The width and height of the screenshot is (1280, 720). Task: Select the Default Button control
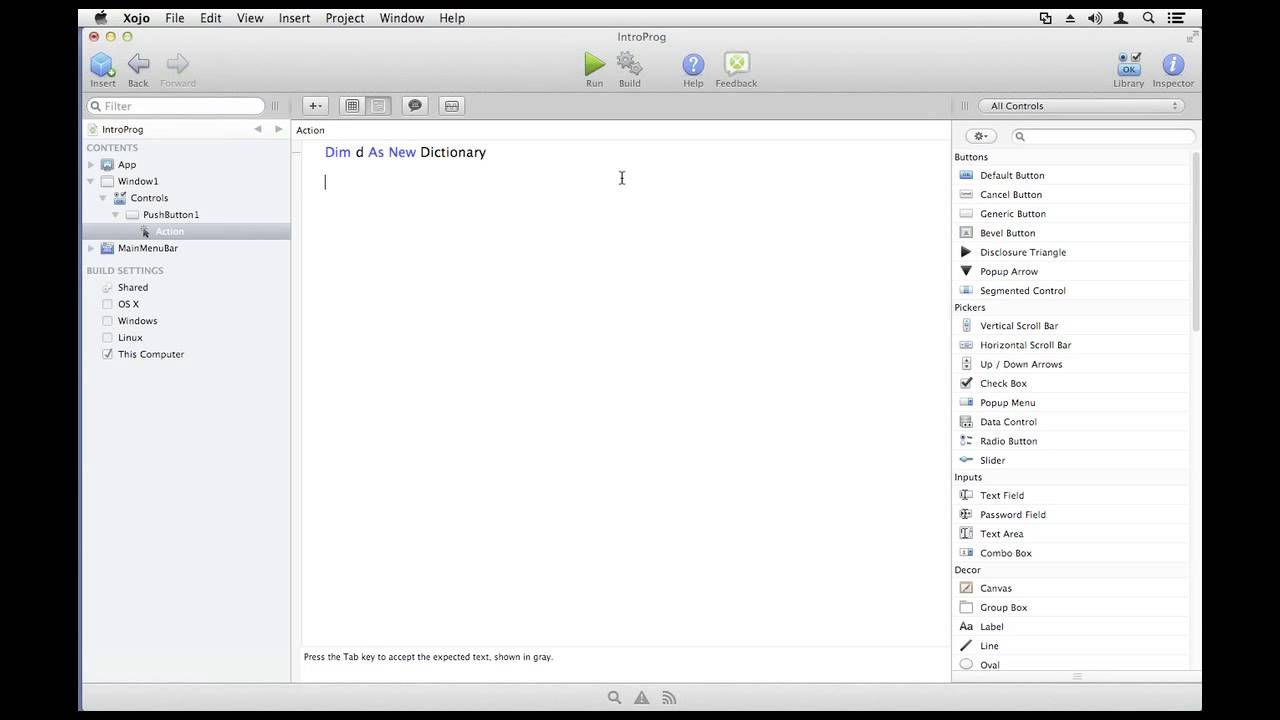point(1011,175)
